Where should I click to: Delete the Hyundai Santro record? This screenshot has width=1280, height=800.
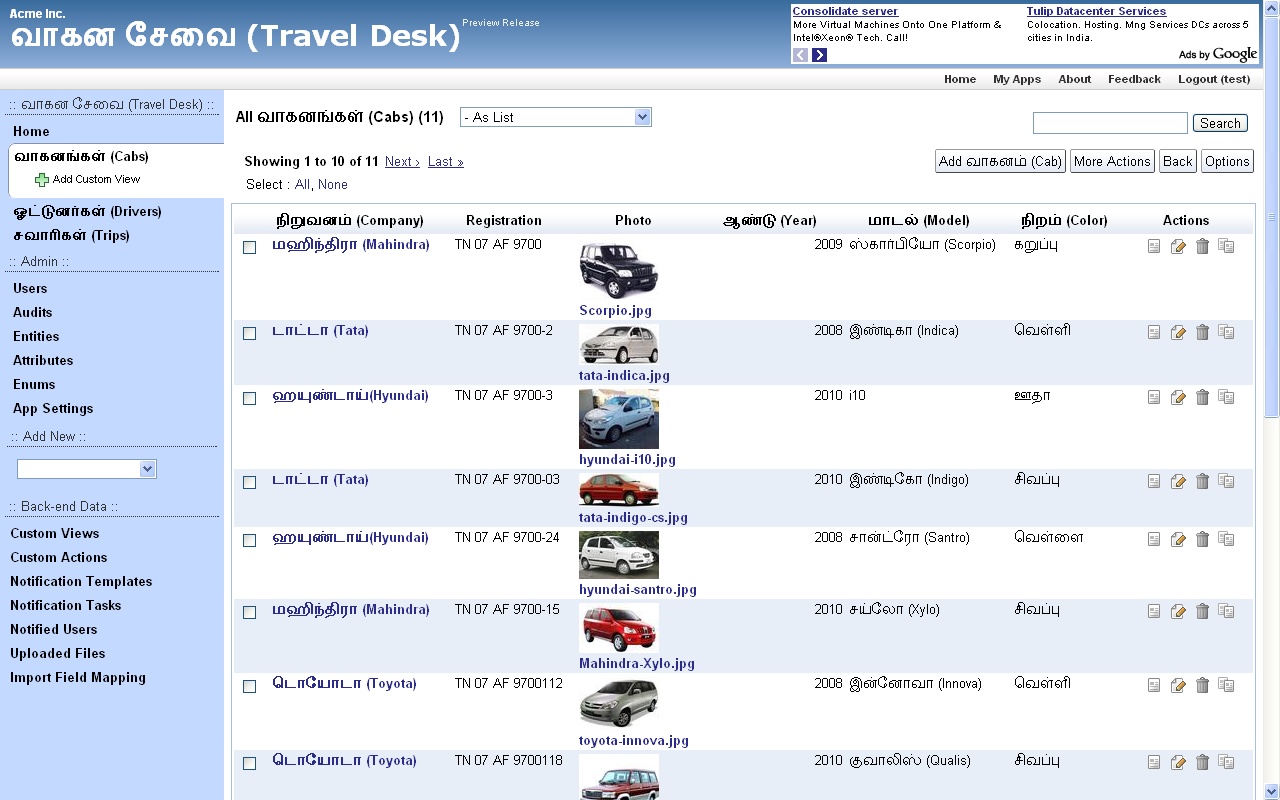[x=1202, y=539]
